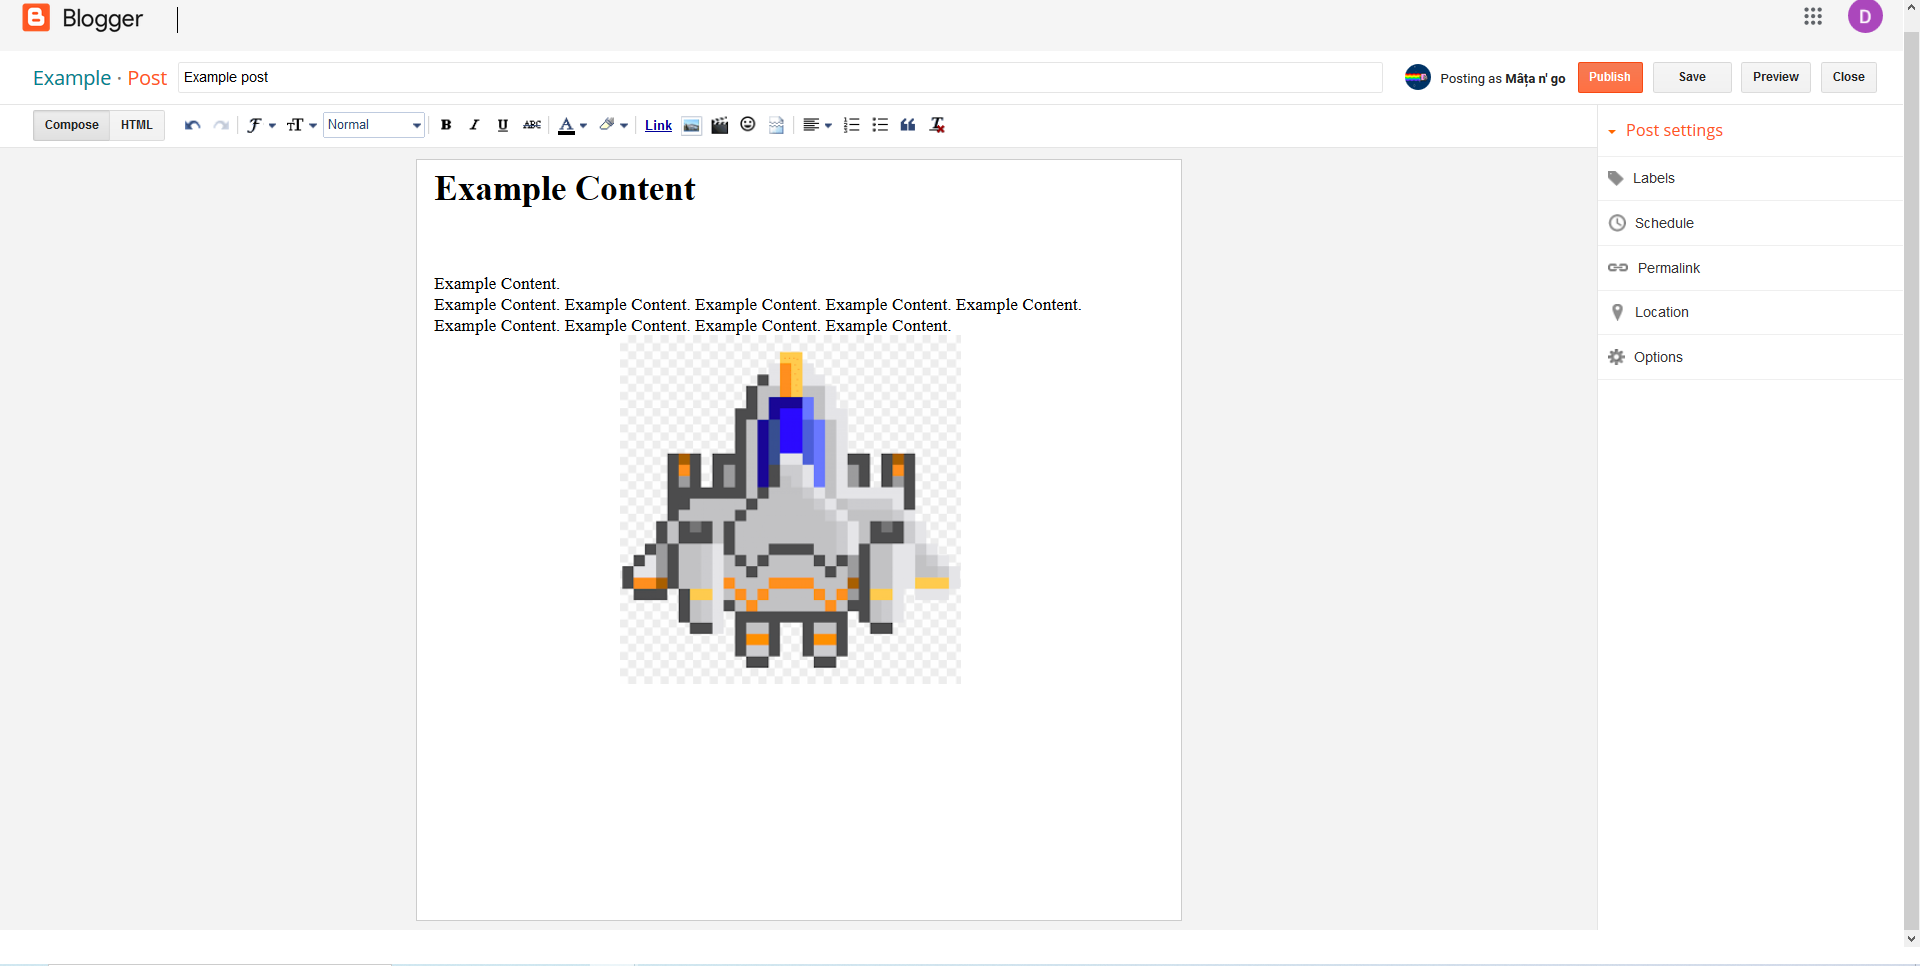Viewport: 1920px width, 966px height.
Task: Expand the Location setting
Action: (x=1750, y=312)
